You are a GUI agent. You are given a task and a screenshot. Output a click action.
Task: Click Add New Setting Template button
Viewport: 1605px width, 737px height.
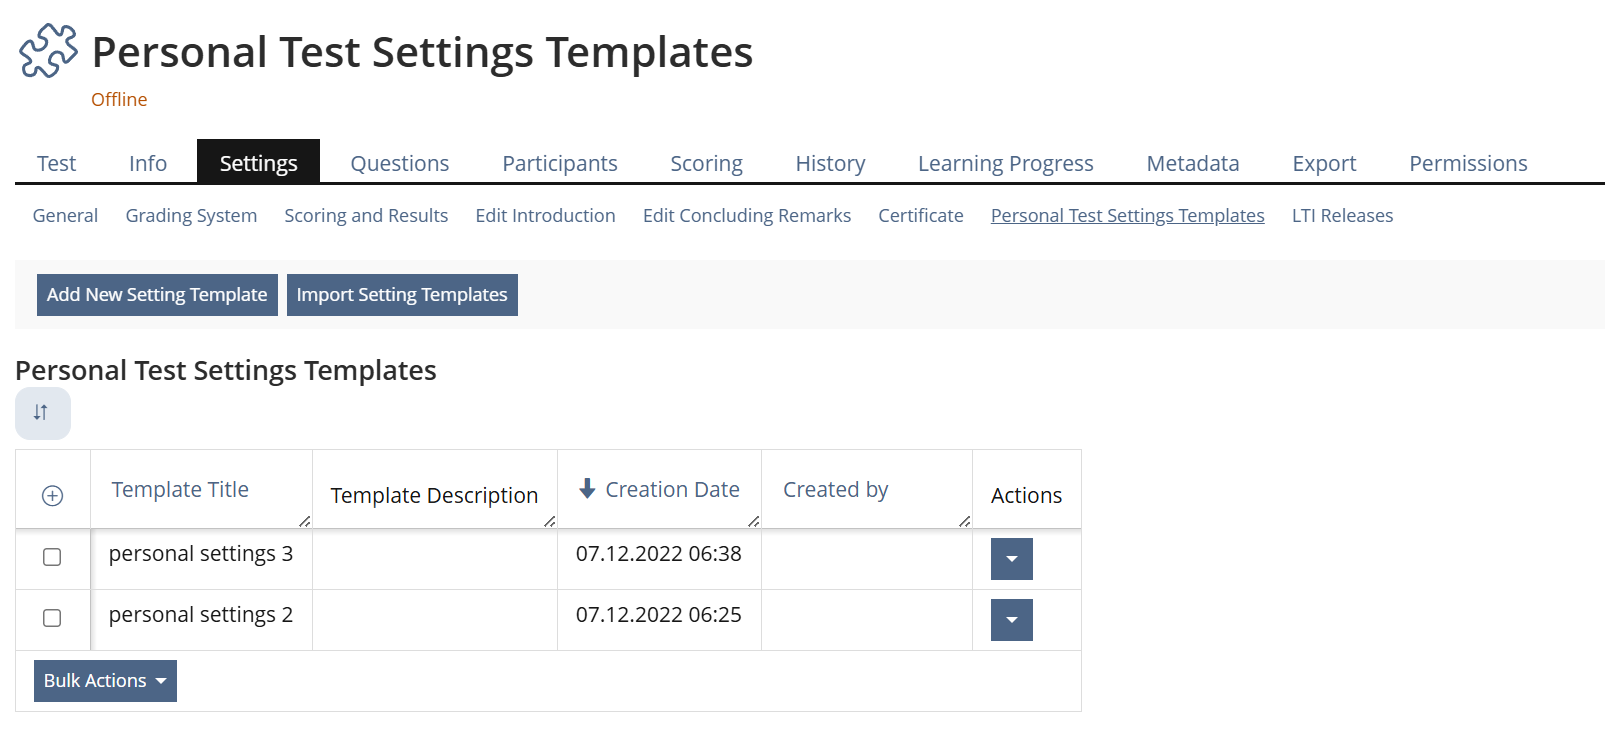pyautogui.click(x=157, y=295)
